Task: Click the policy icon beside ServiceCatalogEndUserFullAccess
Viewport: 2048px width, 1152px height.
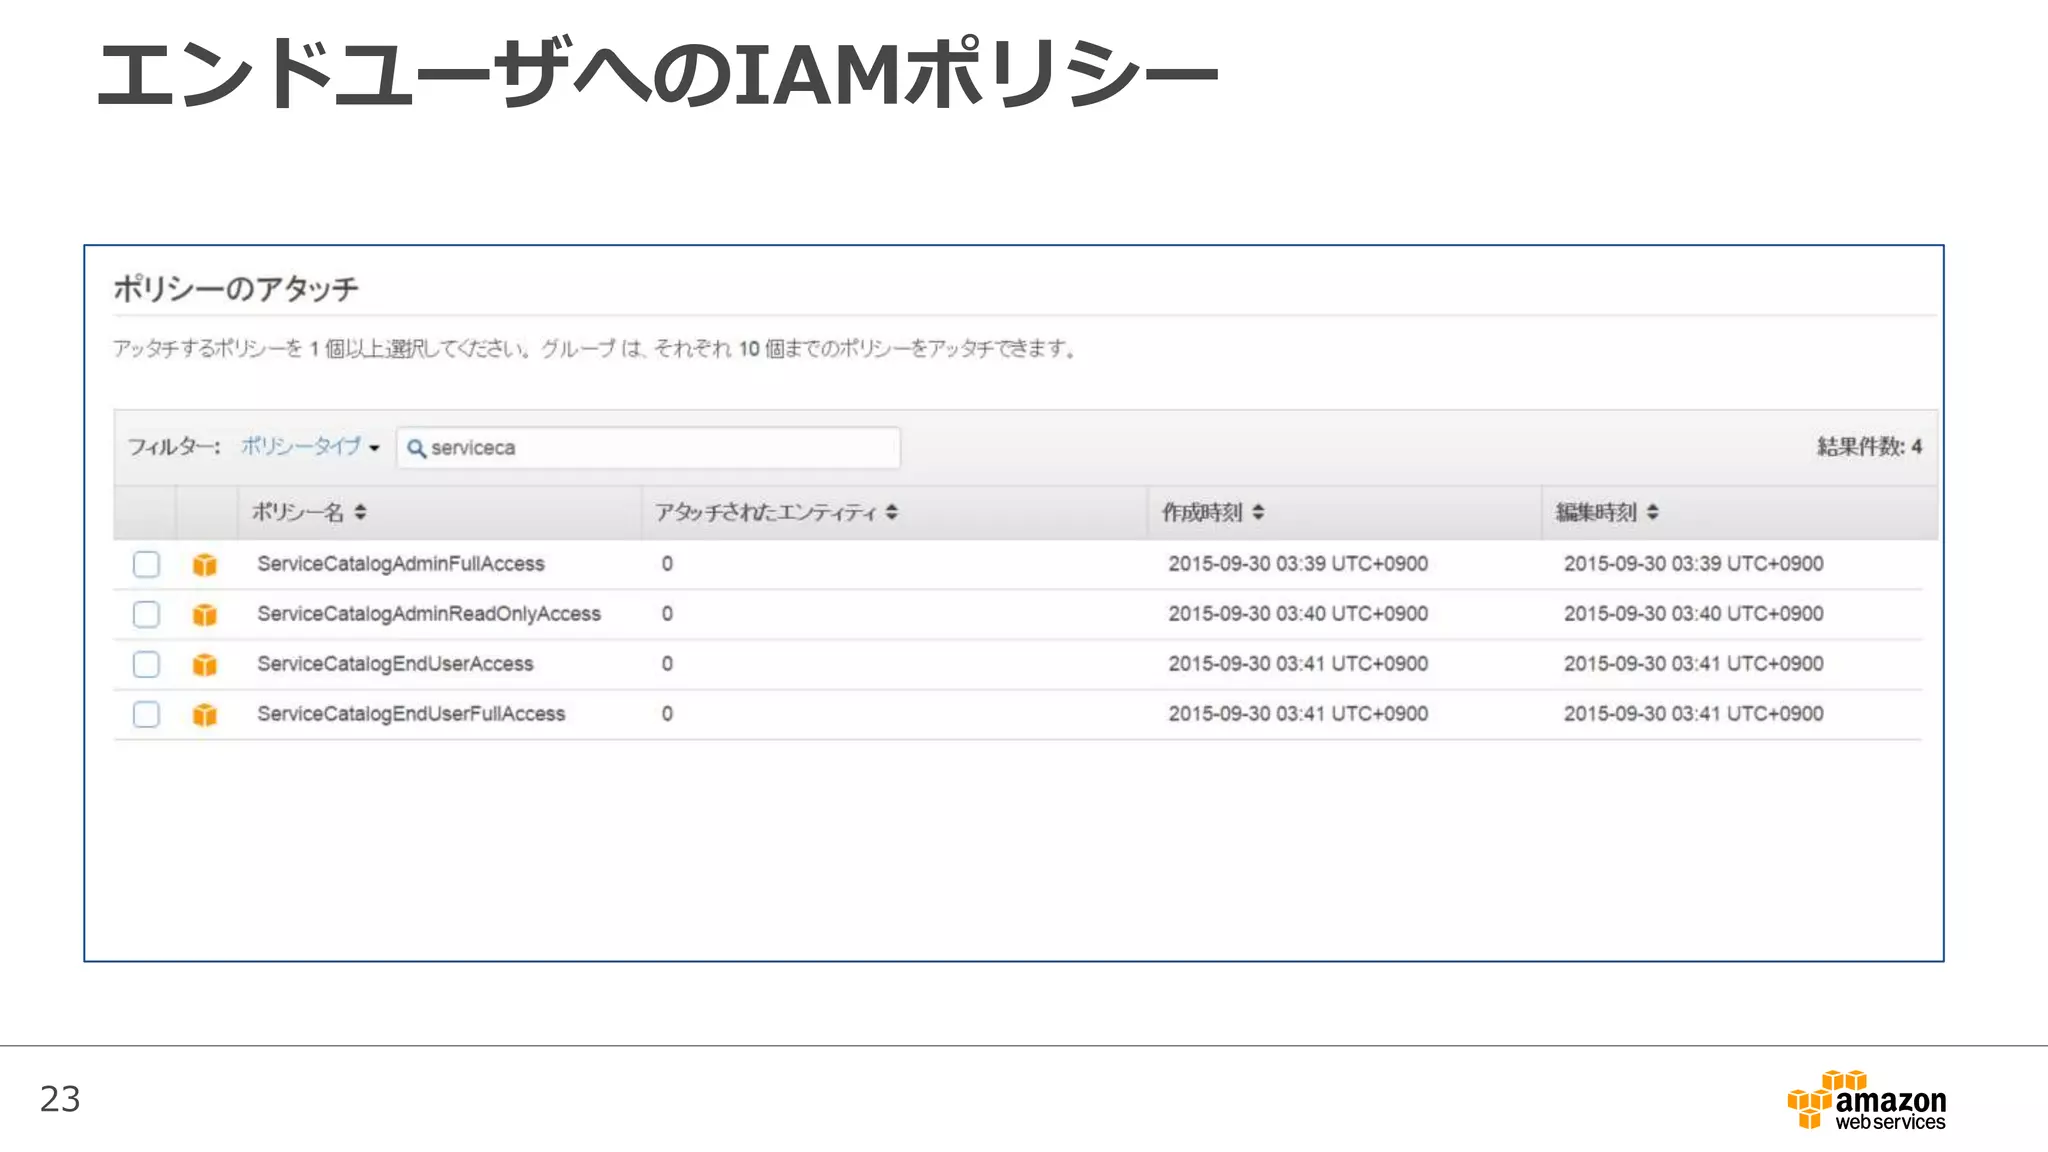Action: click(x=204, y=715)
